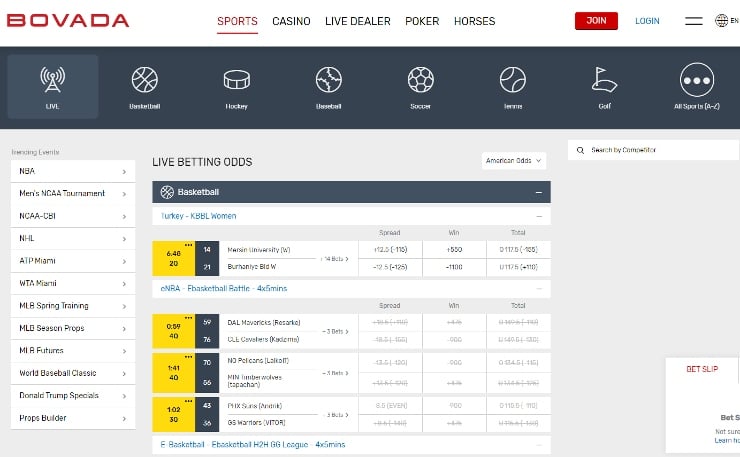Select the Golf flag icon
Screen dimensions: 740x457
(605, 79)
